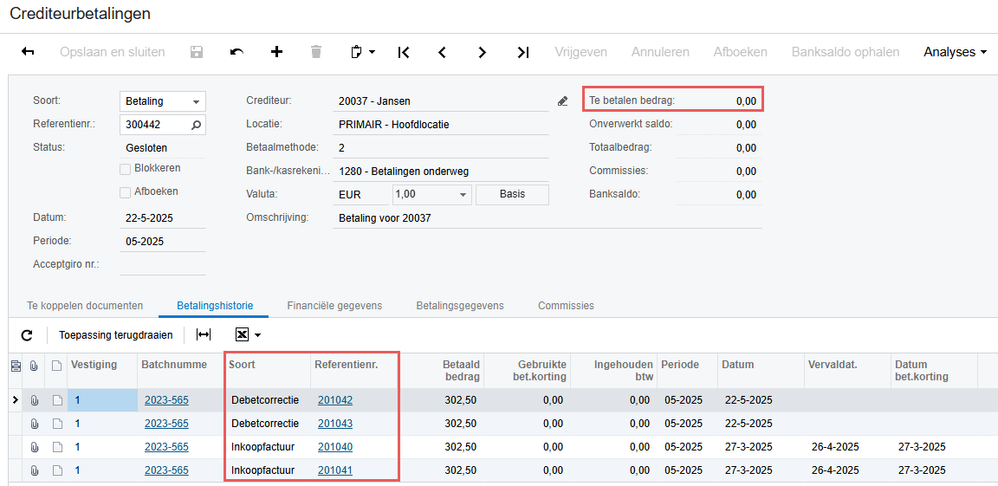Switch to Commissies tab
The height and width of the screenshot is (486, 998).
pyautogui.click(x=566, y=306)
